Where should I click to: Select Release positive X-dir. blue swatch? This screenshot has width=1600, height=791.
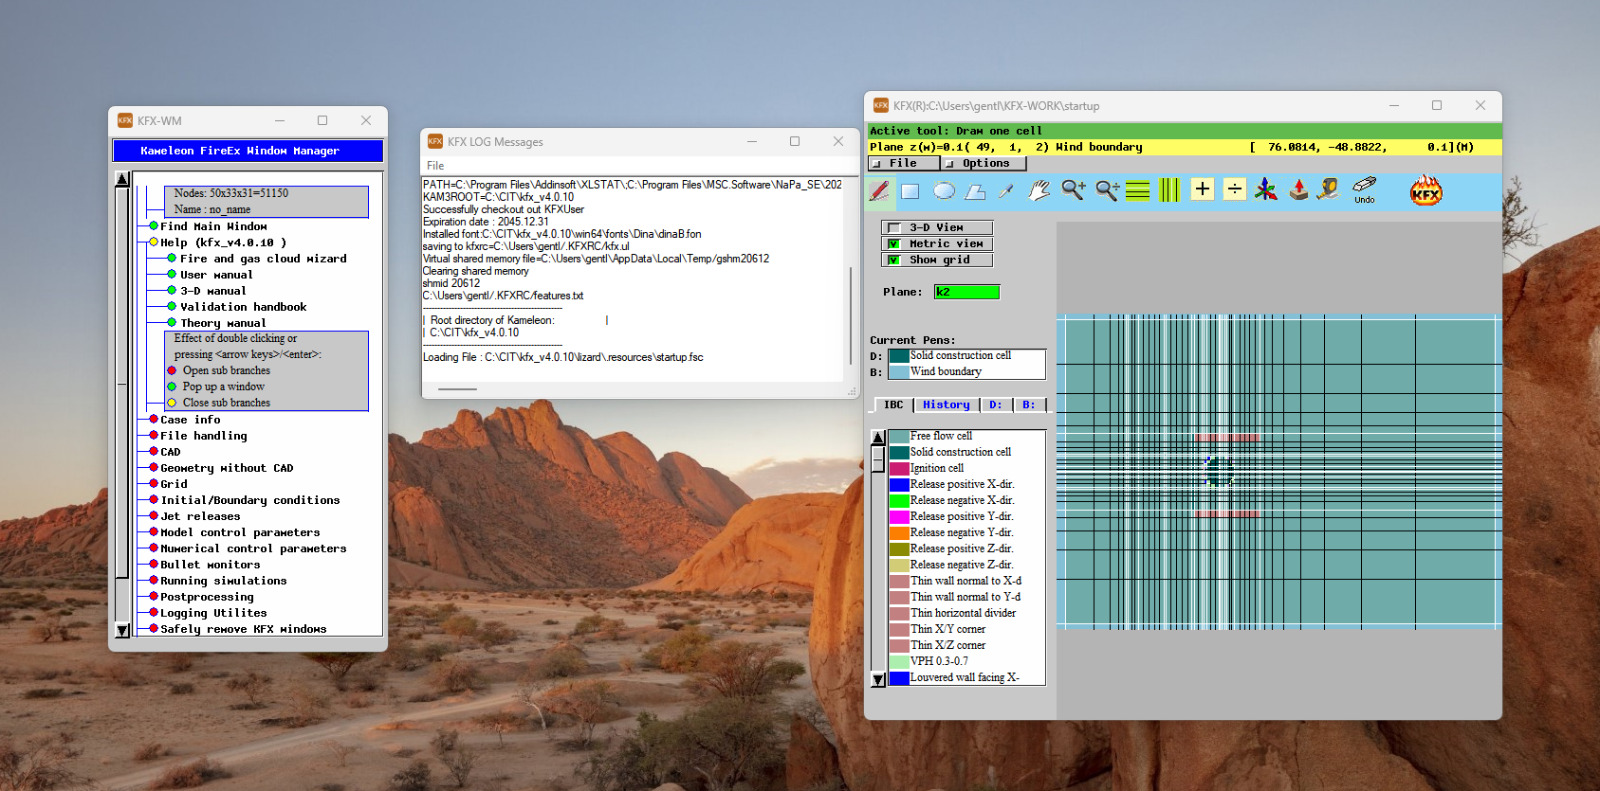(899, 484)
